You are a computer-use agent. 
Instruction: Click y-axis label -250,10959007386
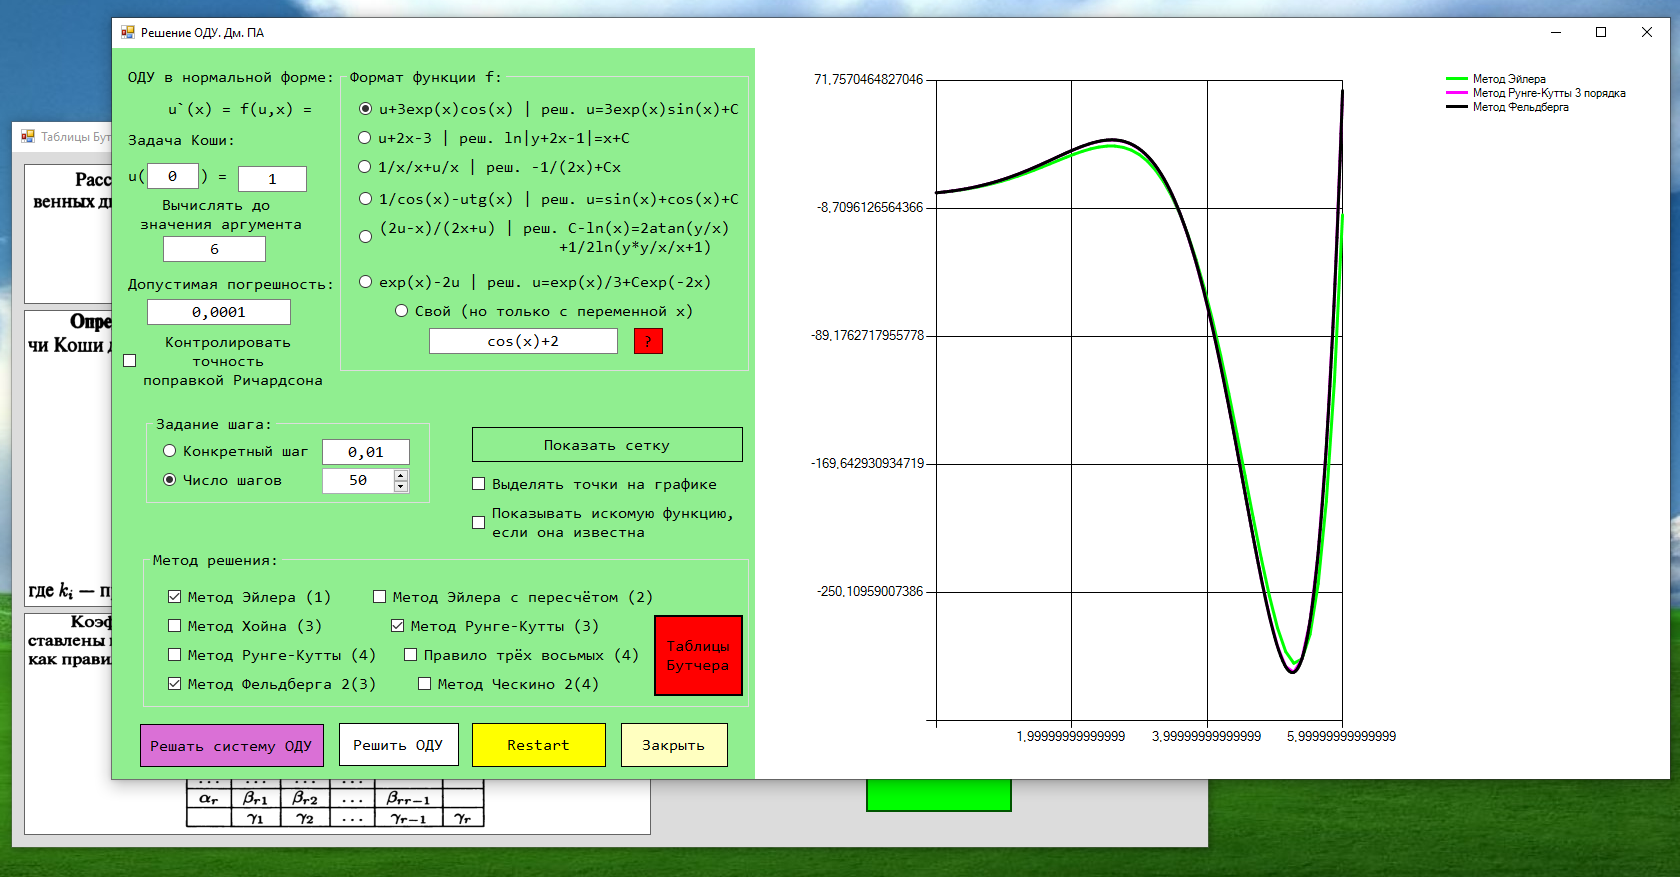pos(870,591)
